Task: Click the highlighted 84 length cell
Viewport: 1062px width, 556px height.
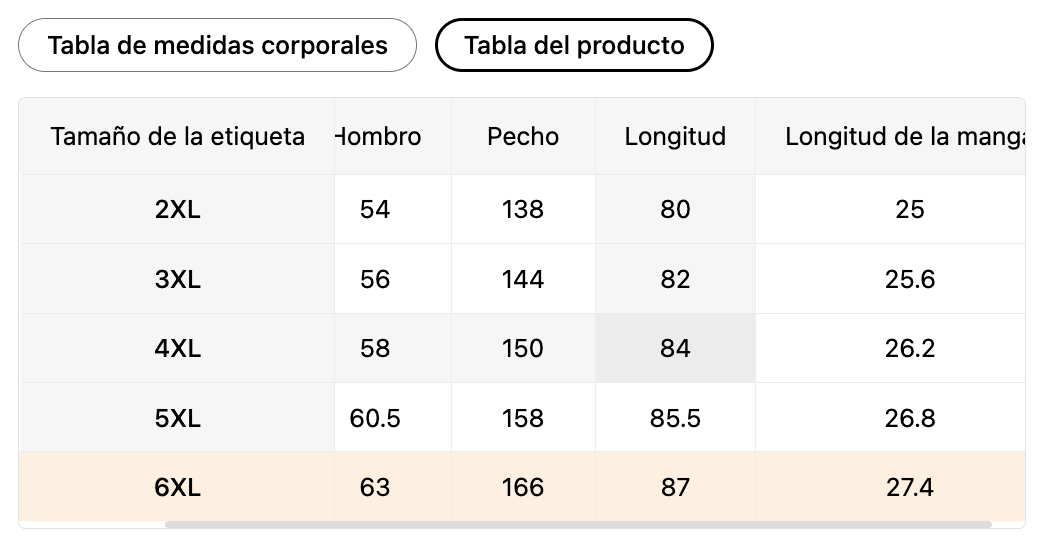Action: [x=675, y=348]
